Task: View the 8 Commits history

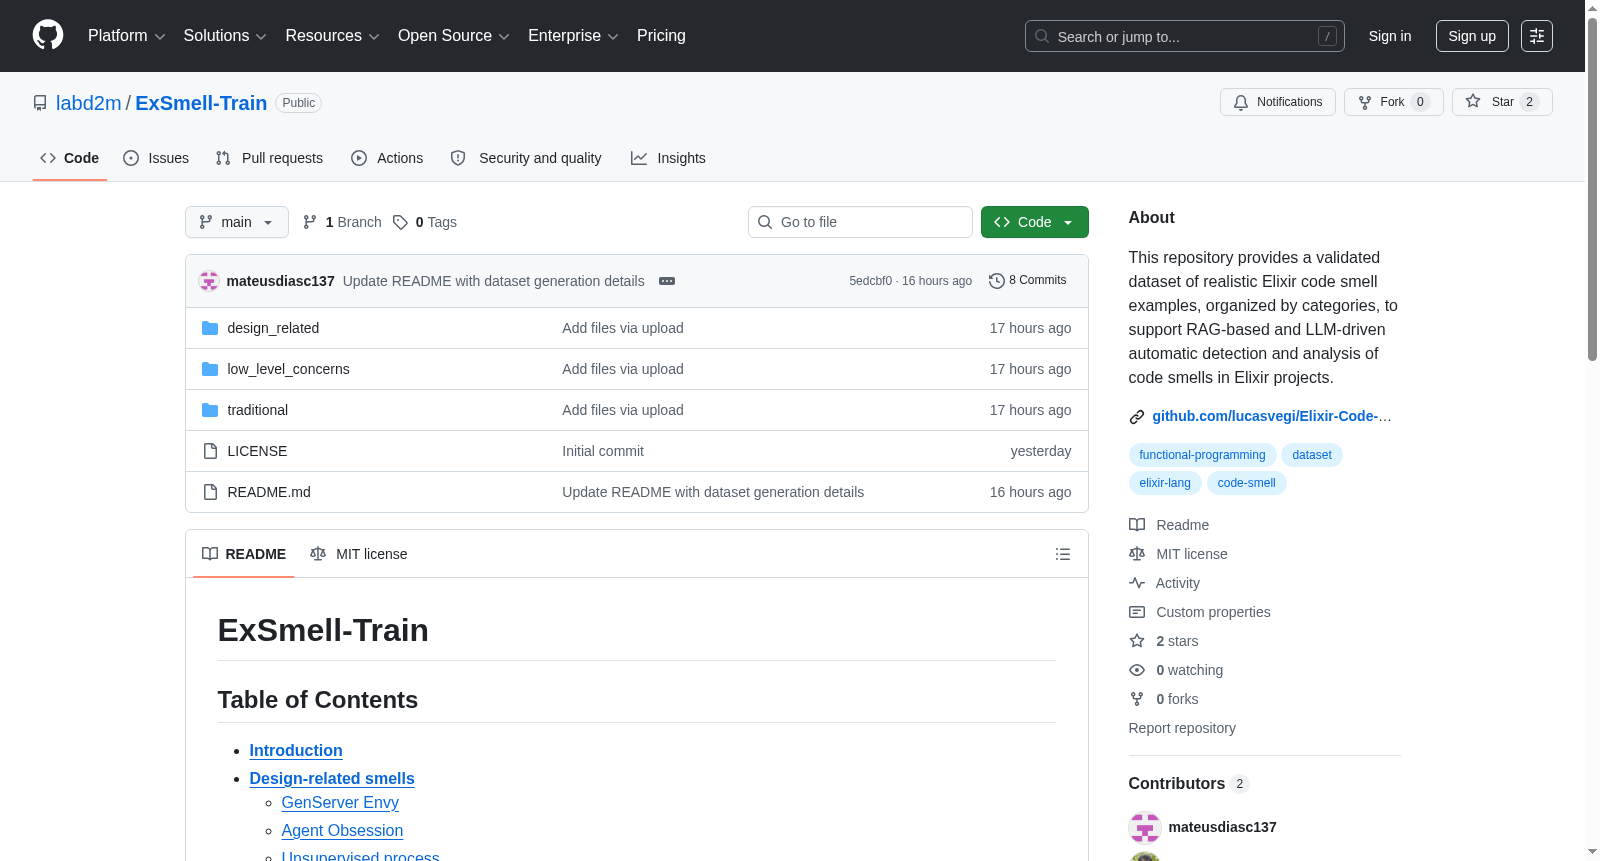Action: pos(1028,280)
